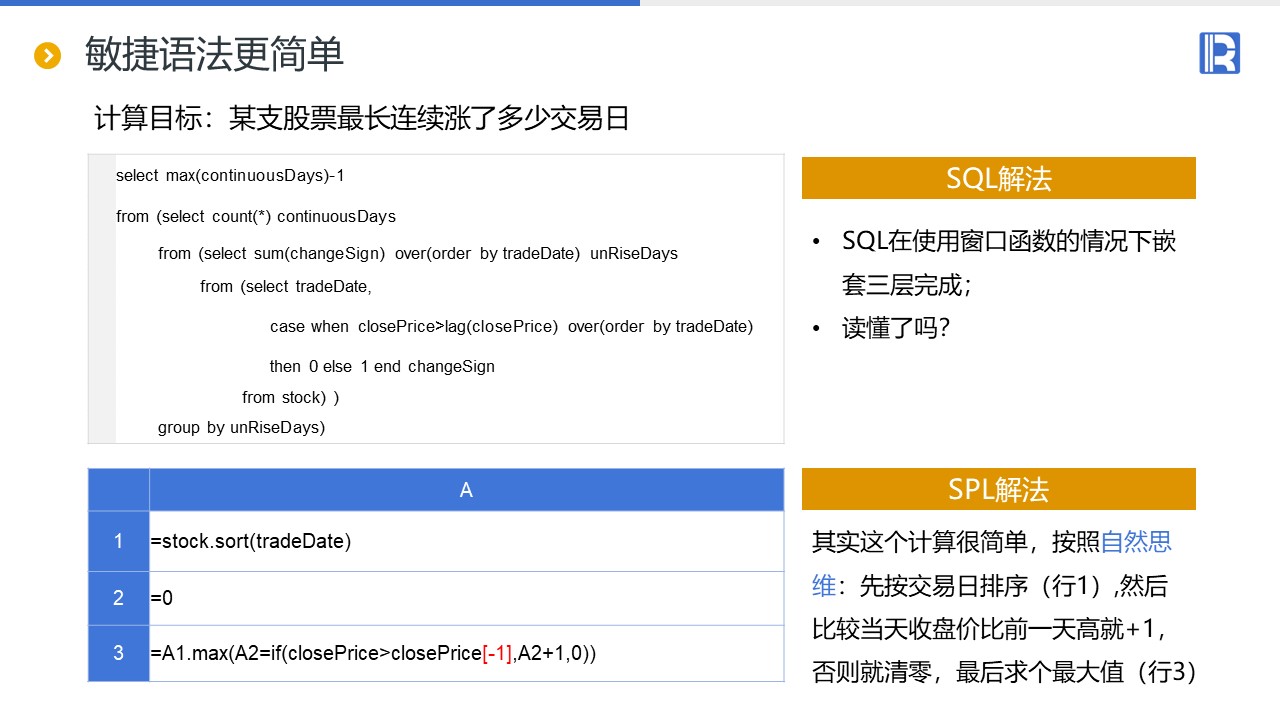Screen dimensions: 1280x720
Task: Click the group by unRiseDays code line
Action: click(x=241, y=428)
